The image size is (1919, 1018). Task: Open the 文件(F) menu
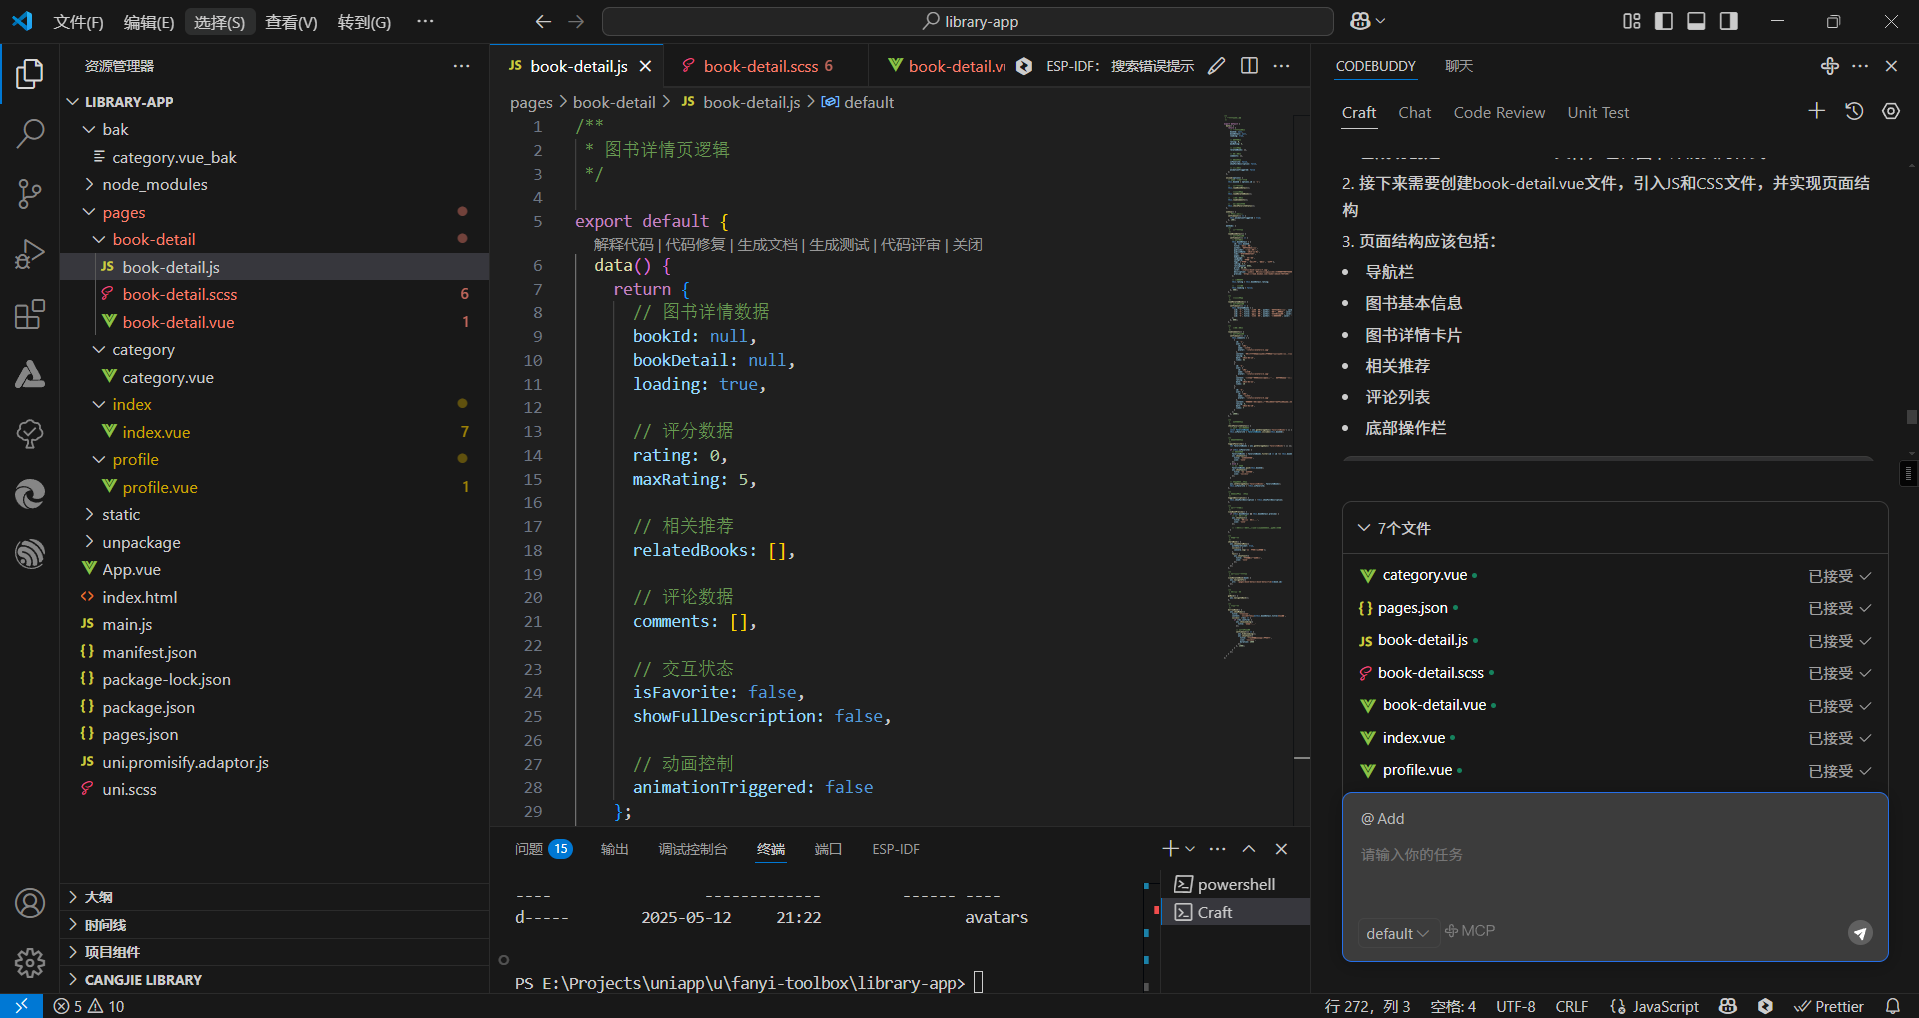click(x=78, y=22)
